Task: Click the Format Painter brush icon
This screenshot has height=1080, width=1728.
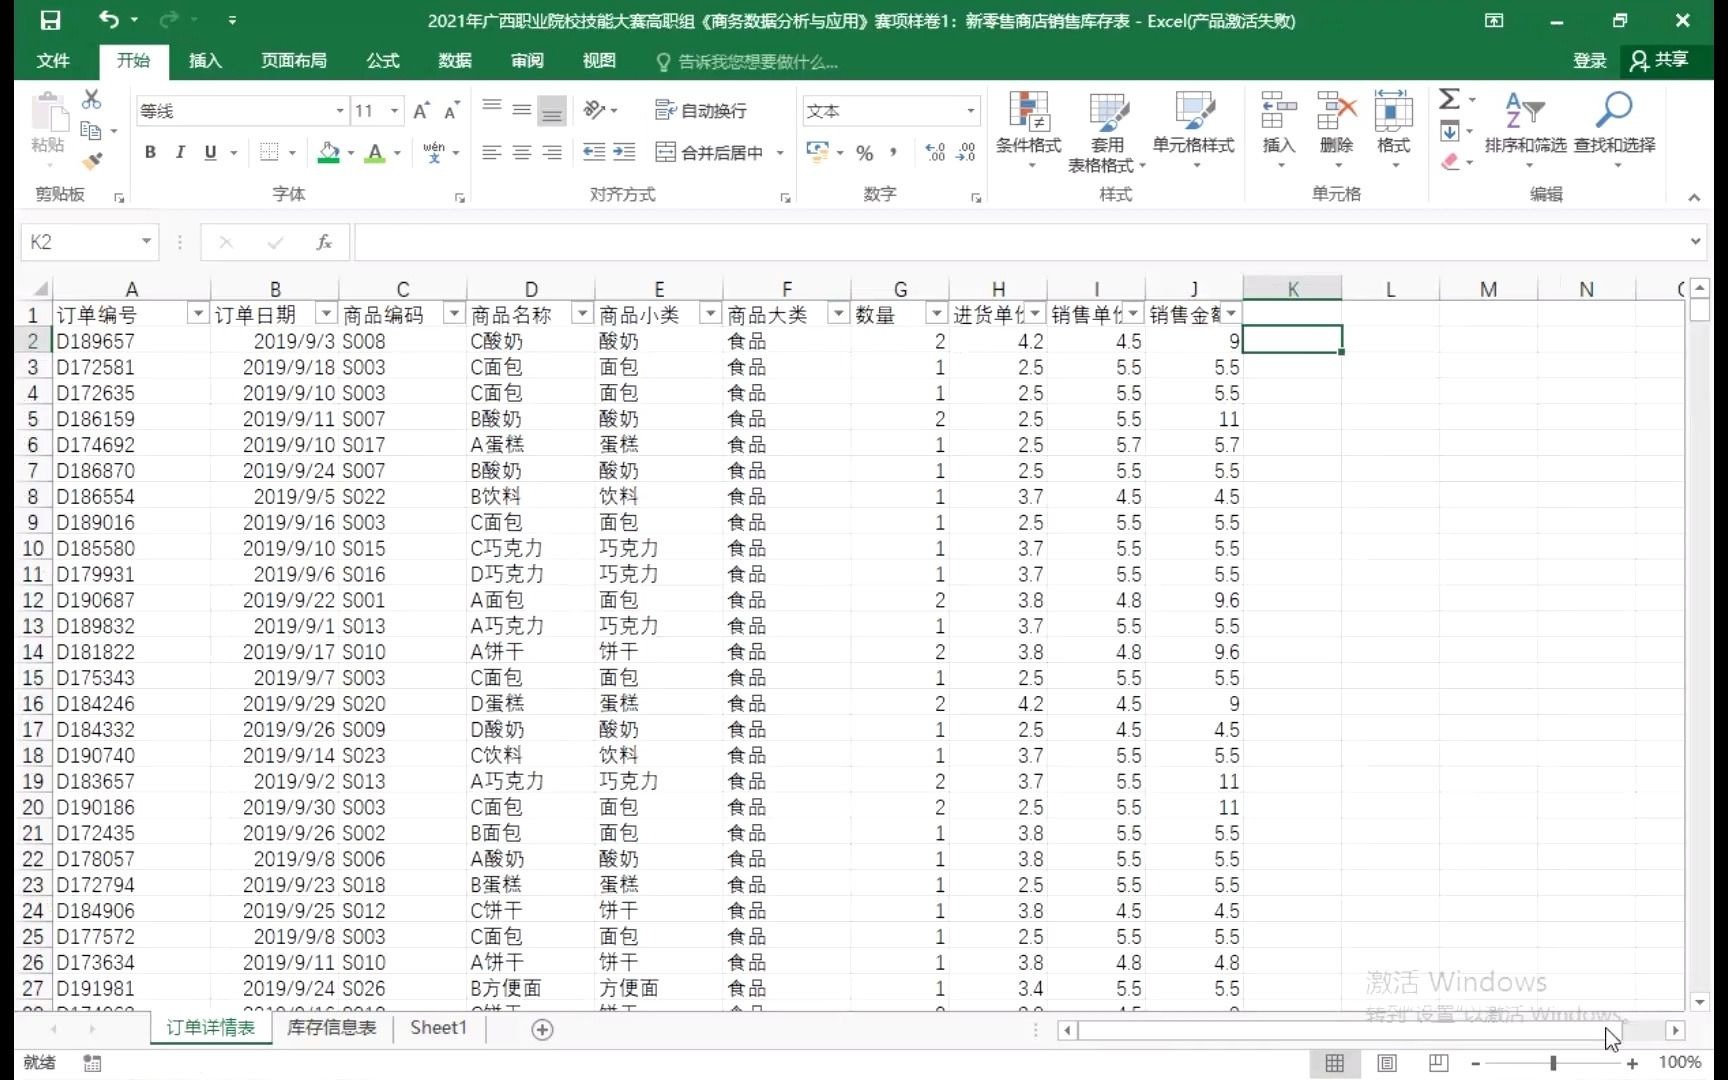Action: point(91,160)
